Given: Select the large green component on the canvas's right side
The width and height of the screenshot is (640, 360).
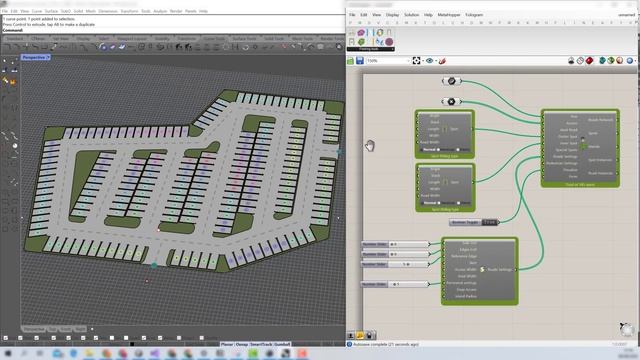Looking at the screenshot, I should point(580,149).
